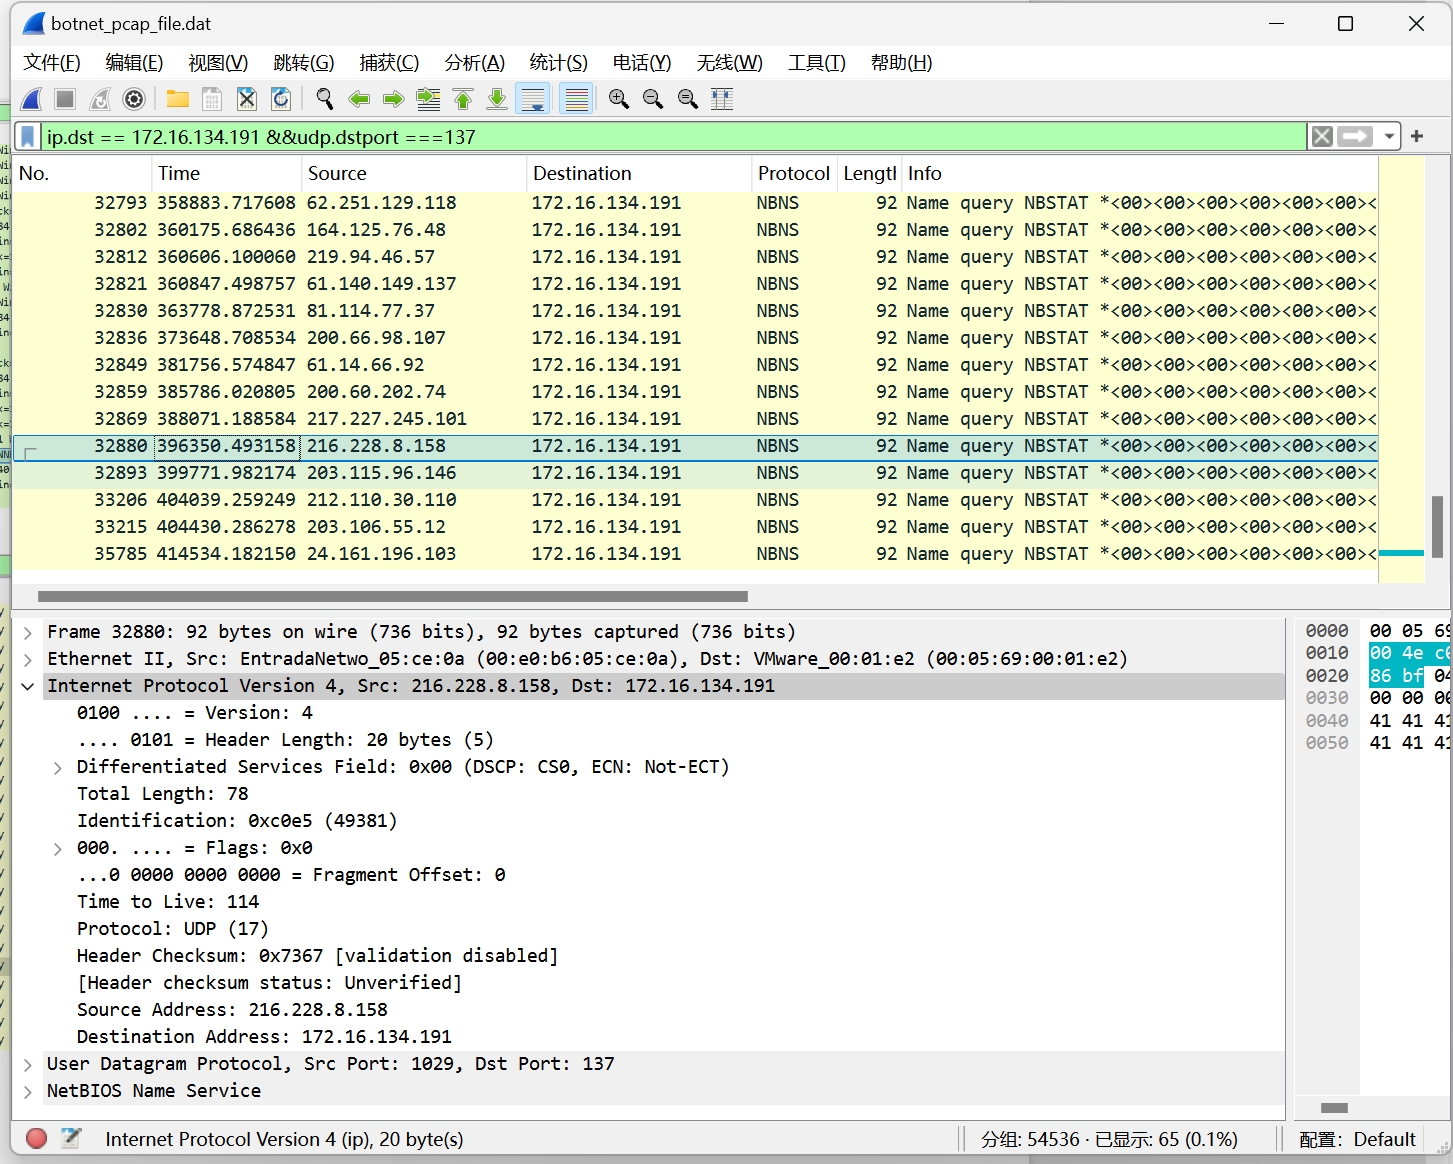The image size is (1453, 1164).
Task: Open the 统计(S) menu
Action: 558,63
